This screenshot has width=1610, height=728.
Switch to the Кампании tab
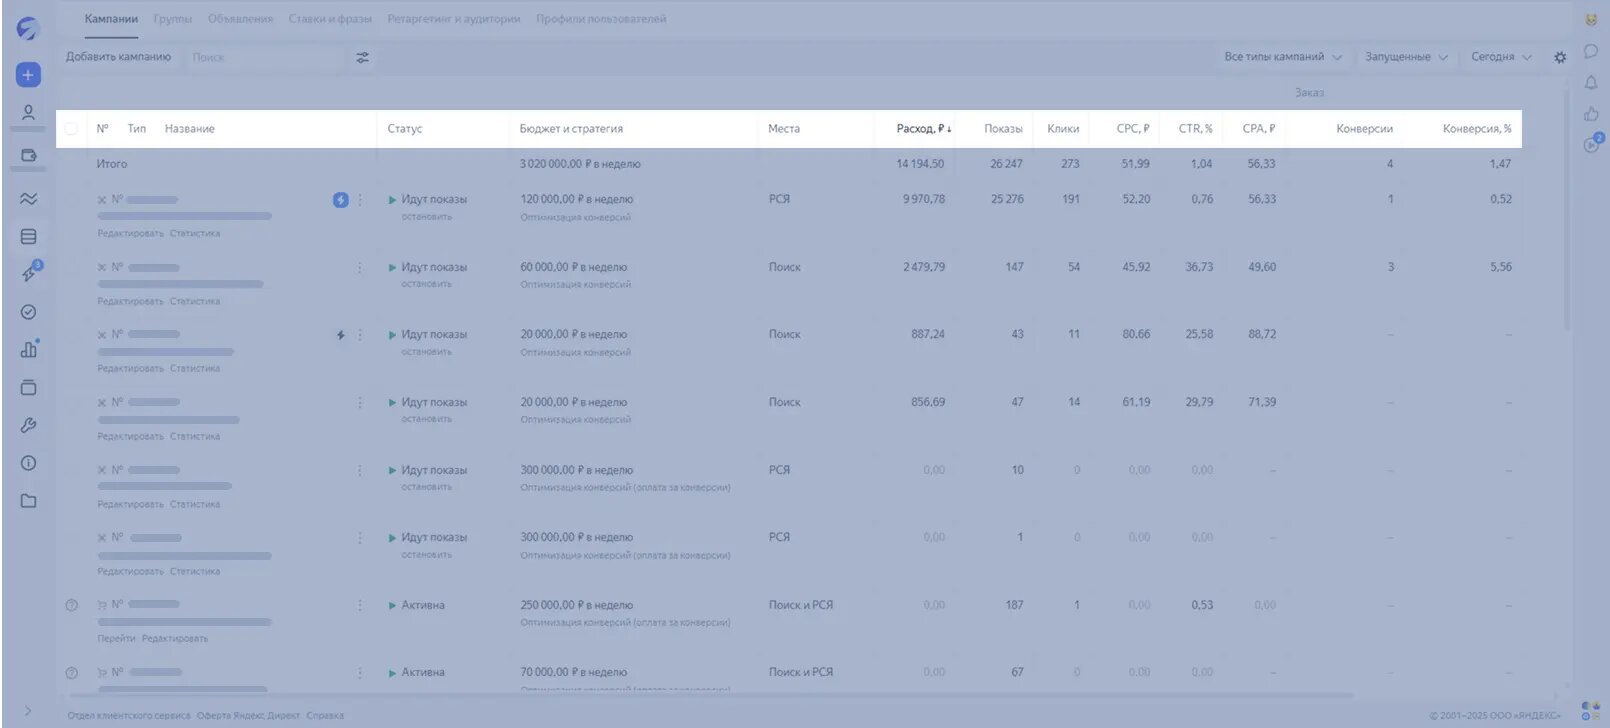(x=111, y=19)
